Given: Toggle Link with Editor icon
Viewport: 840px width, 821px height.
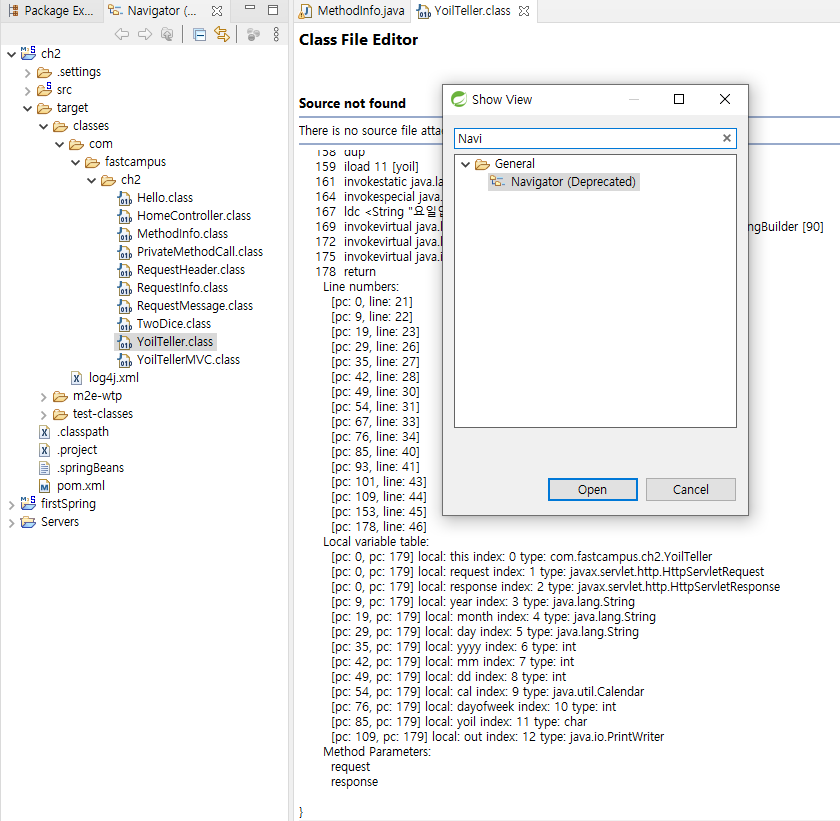Looking at the screenshot, I should pos(222,34).
